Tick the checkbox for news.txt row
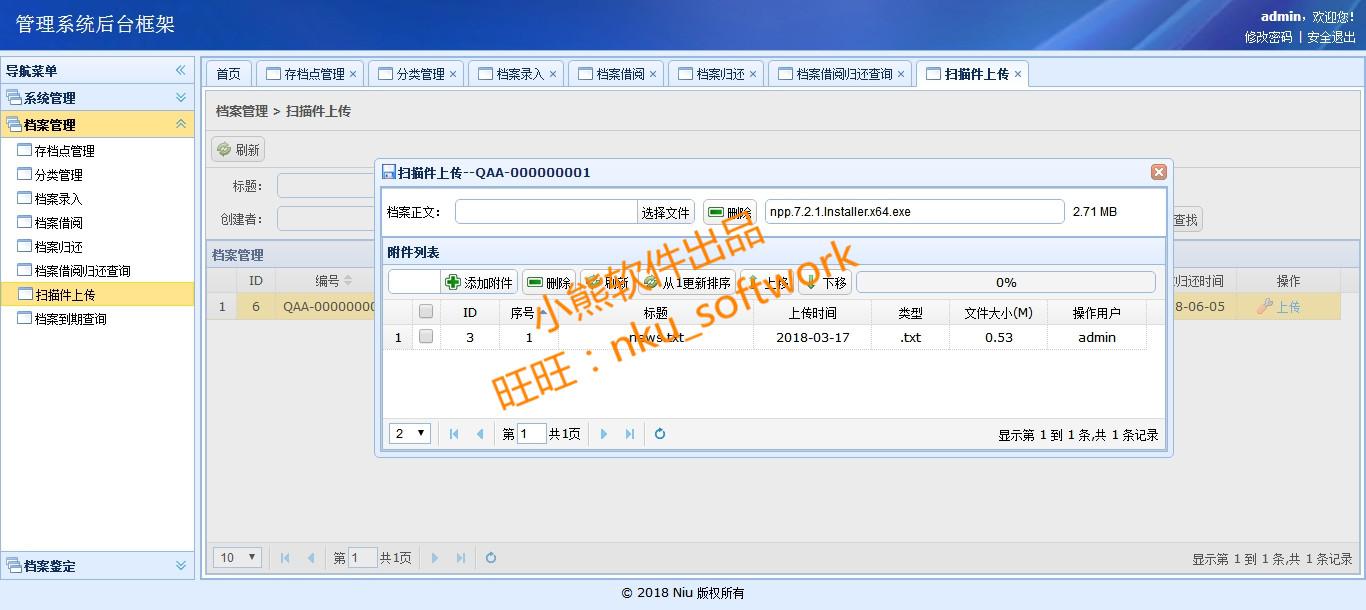 pyautogui.click(x=426, y=337)
